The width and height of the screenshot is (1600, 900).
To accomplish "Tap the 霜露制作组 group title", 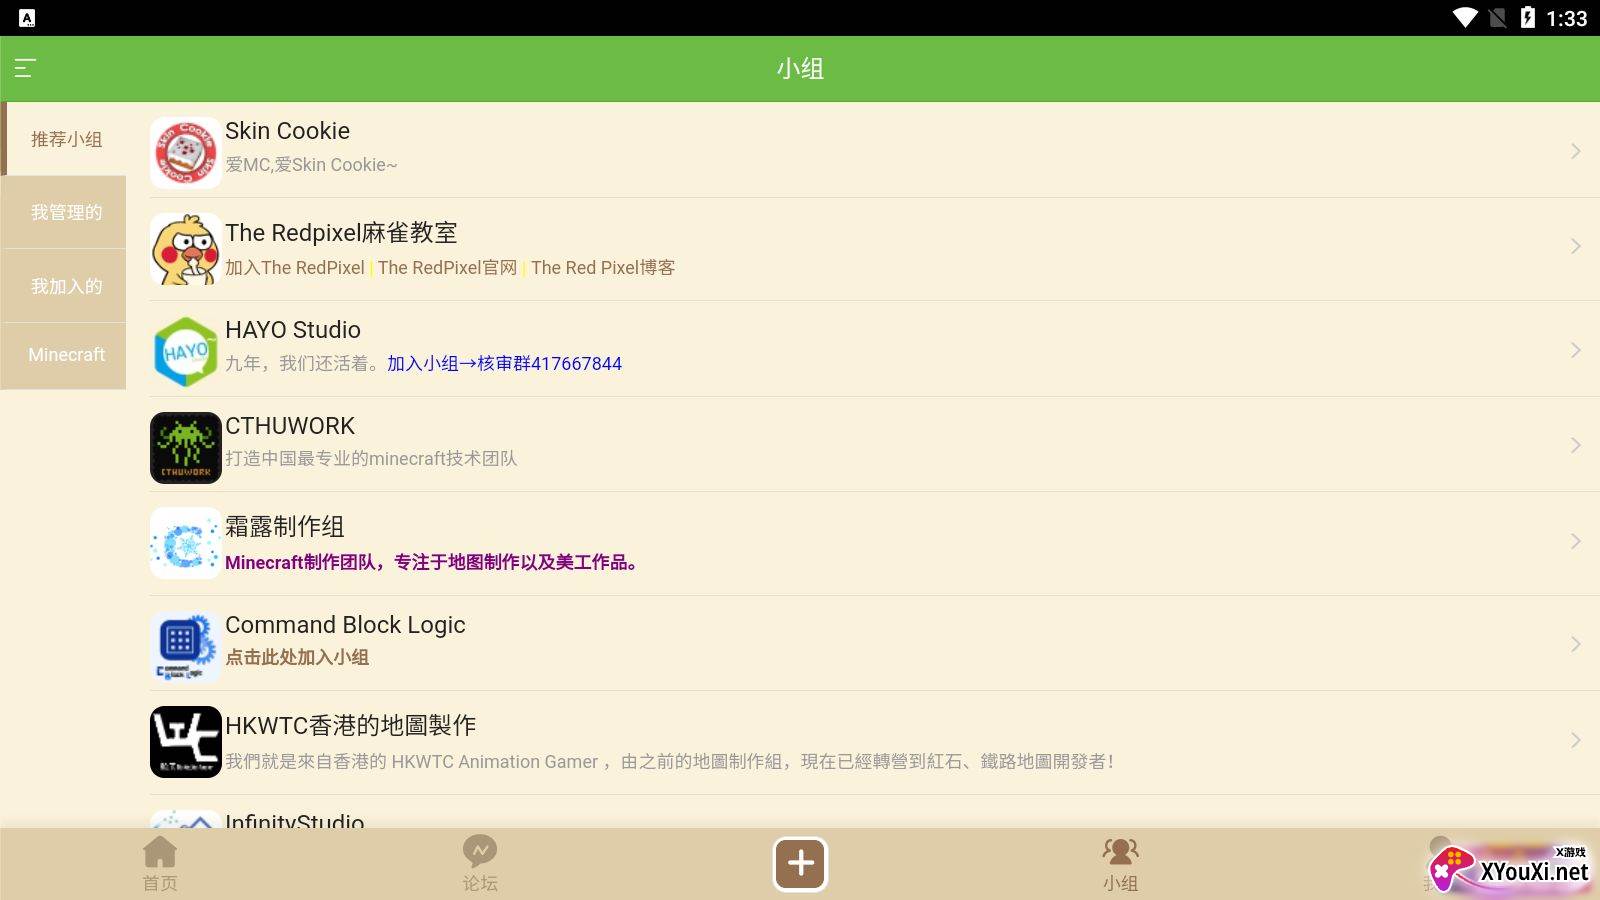I will coord(285,526).
